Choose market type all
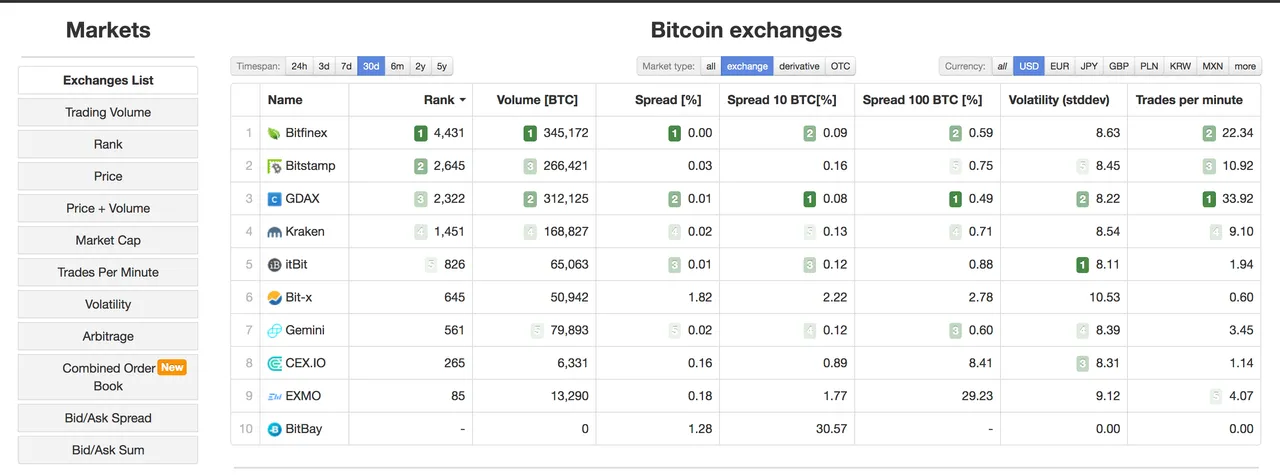 pos(710,66)
